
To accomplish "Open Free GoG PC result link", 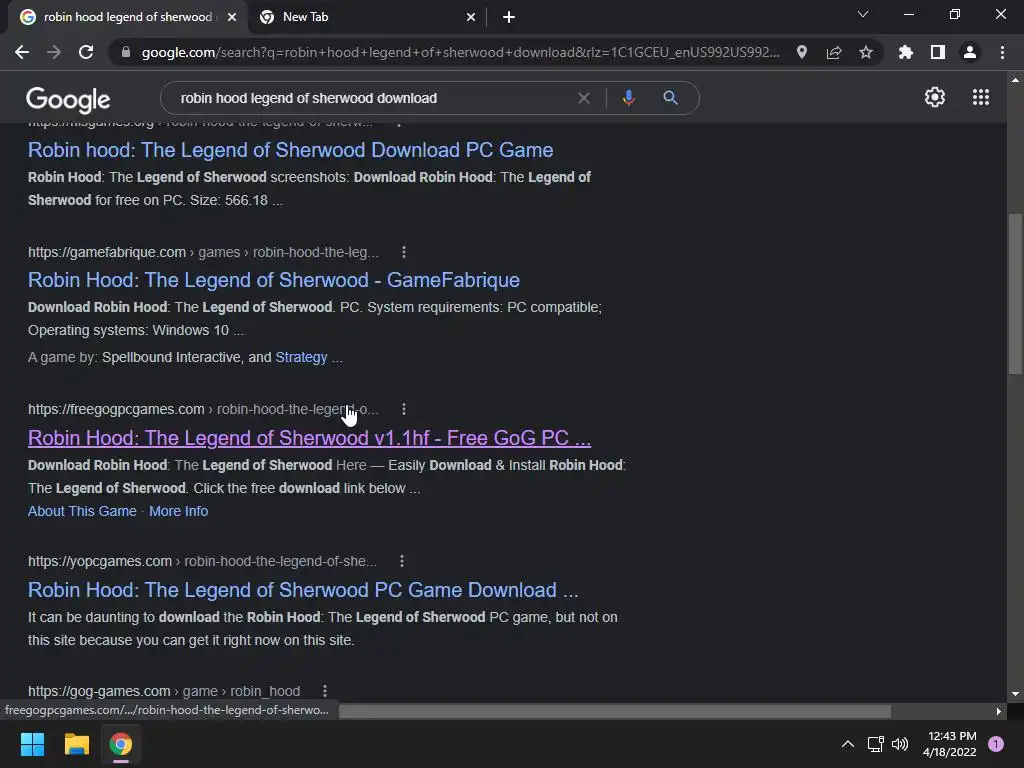I will tap(310, 438).
